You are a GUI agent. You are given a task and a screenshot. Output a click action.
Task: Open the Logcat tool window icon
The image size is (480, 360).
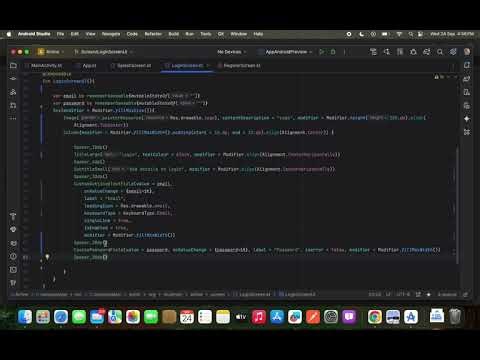tap(13, 243)
